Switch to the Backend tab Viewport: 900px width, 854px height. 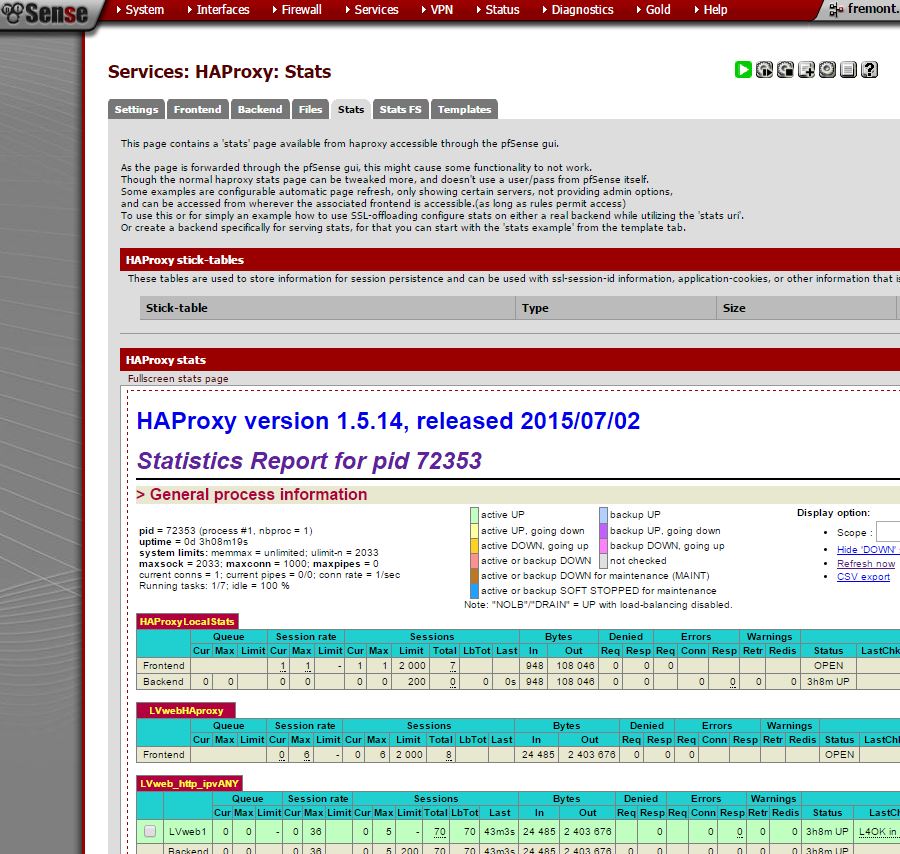260,109
